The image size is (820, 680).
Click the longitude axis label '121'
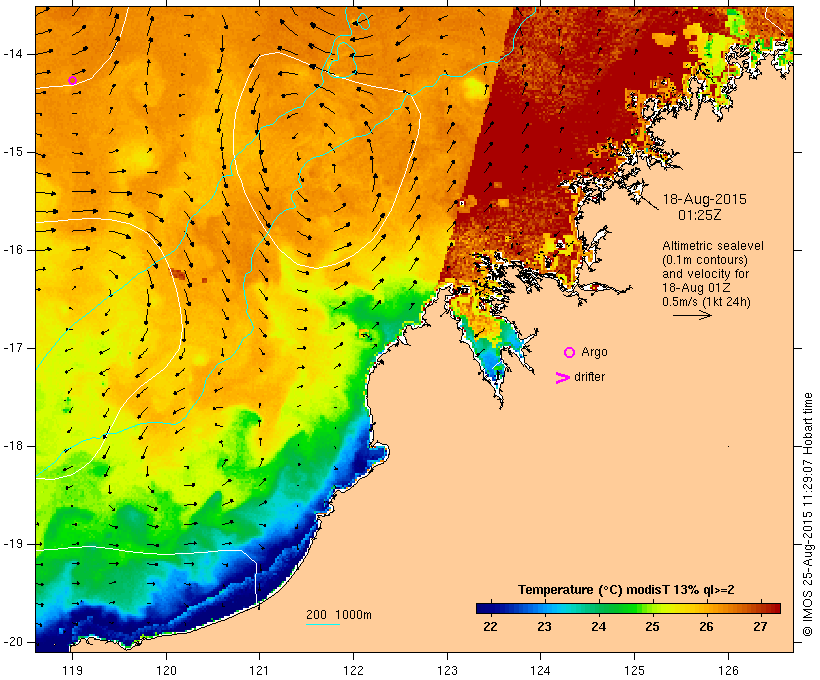tap(259, 670)
